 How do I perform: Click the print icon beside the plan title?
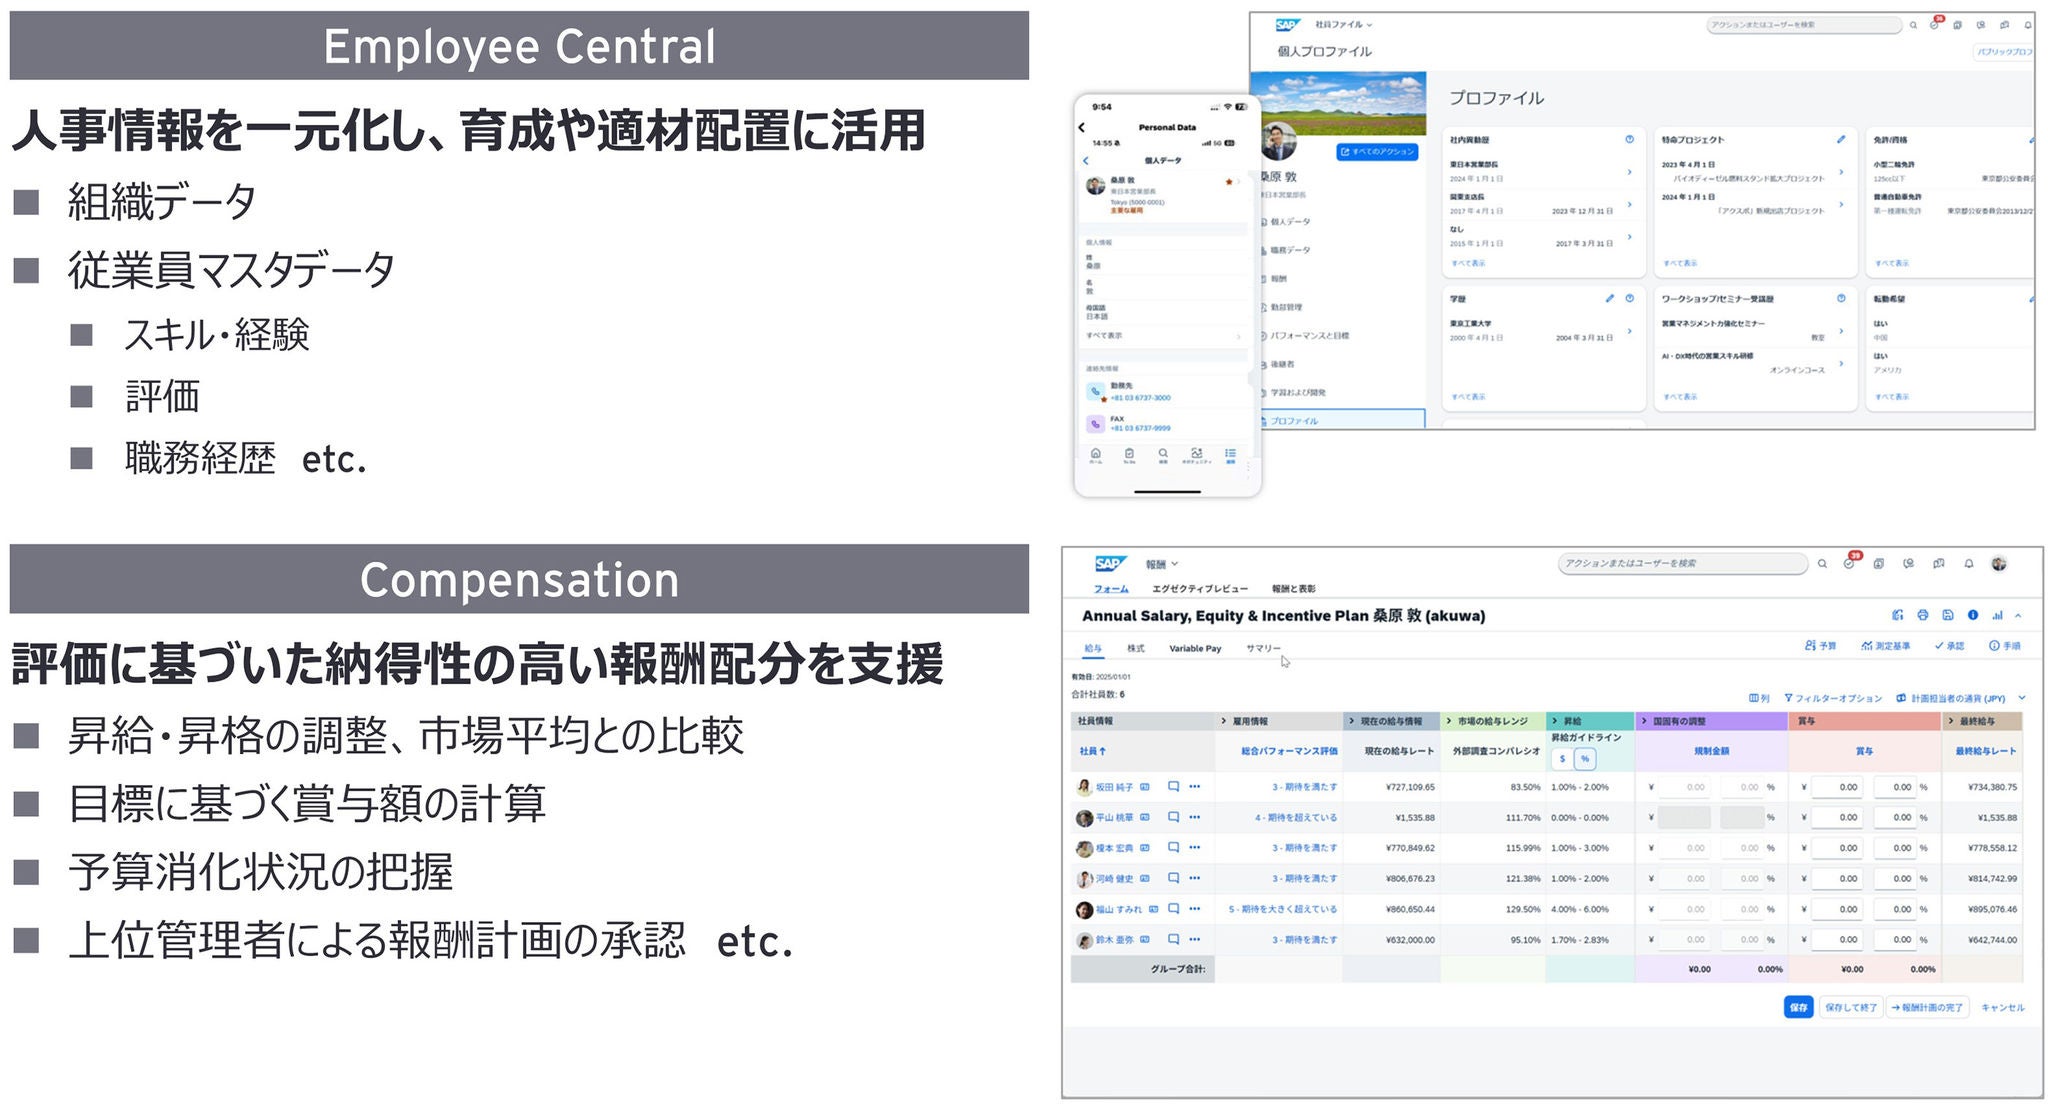pos(1922,616)
